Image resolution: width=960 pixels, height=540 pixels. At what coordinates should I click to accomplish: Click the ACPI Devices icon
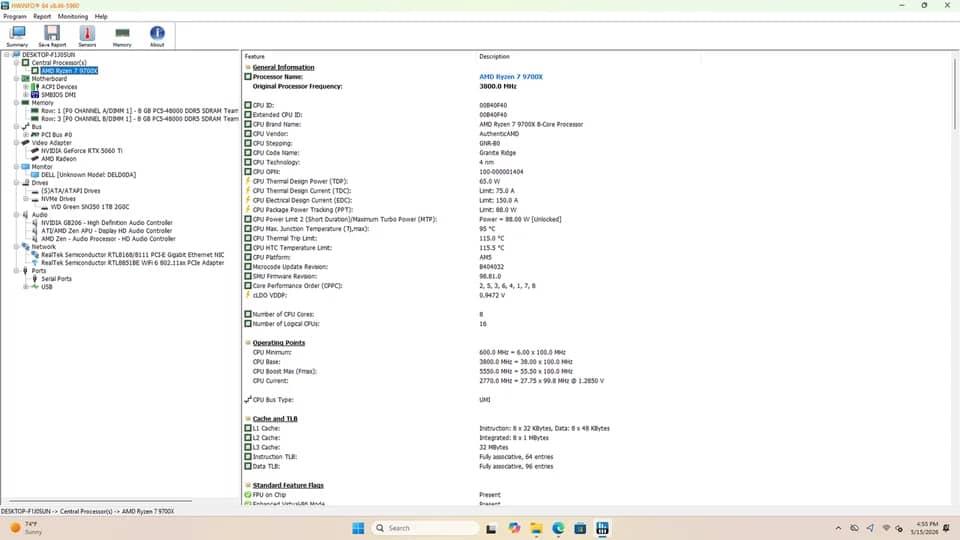pyautogui.click(x=35, y=87)
